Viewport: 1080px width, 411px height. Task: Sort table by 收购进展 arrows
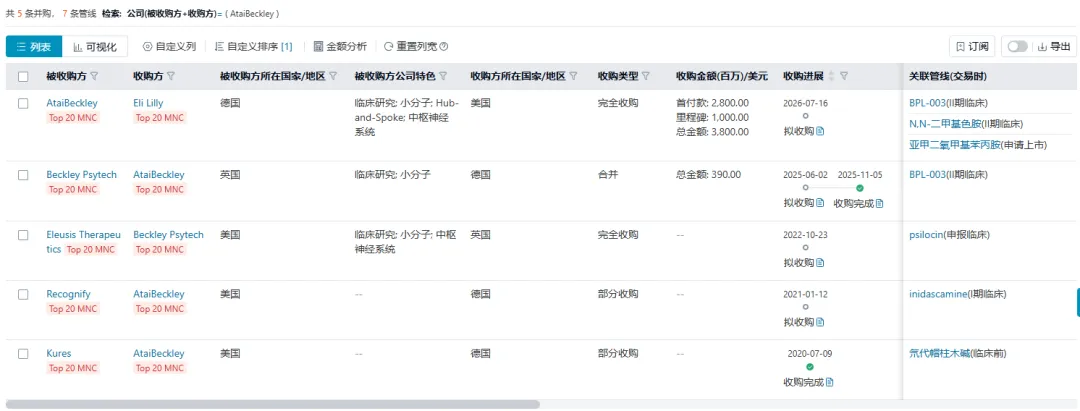coord(831,76)
